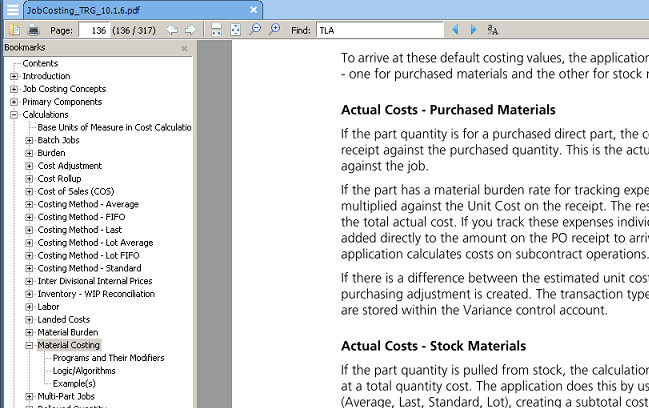This screenshot has height=408, width=649.
Task: Click the zoom out magnifier
Action: (x=255, y=29)
